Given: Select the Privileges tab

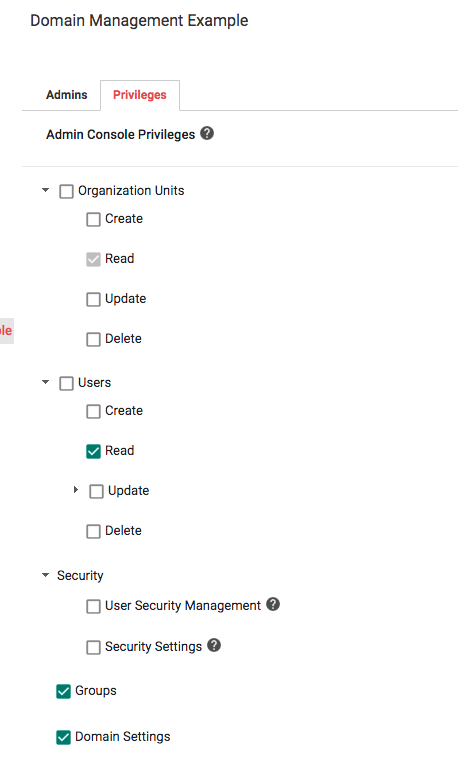Looking at the screenshot, I should [140, 95].
